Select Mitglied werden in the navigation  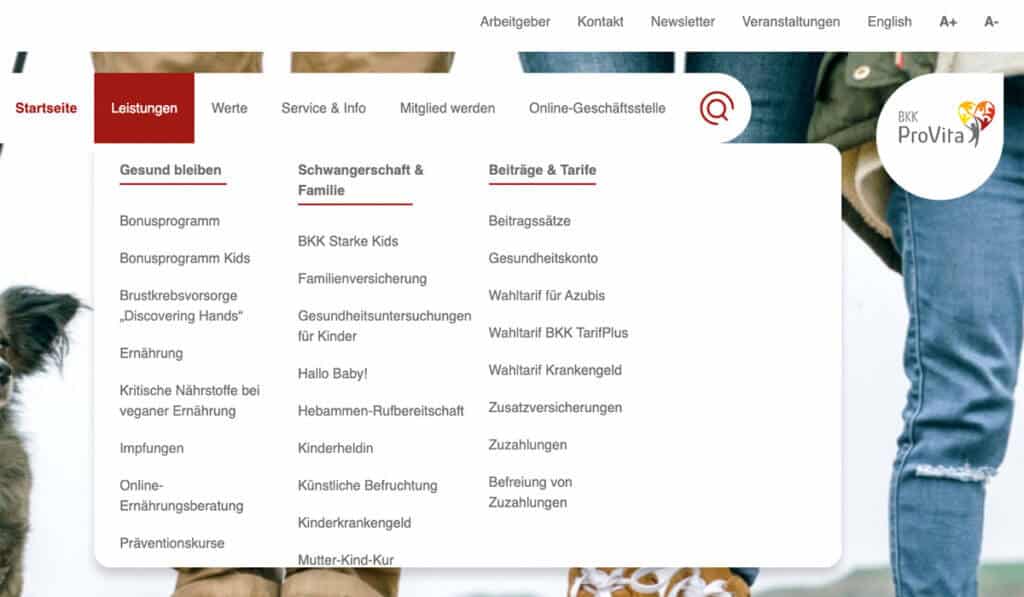pyautogui.click(x=447, y=108)
